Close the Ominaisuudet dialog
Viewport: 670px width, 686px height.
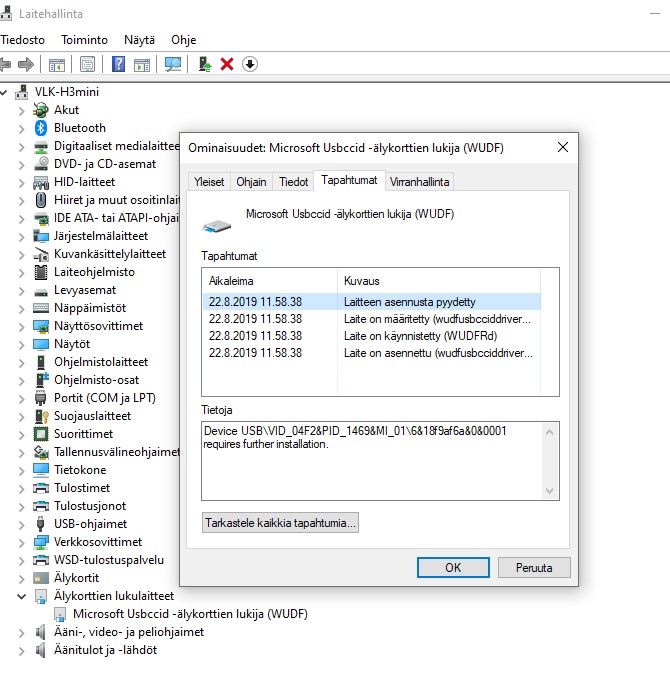(563, 147)
